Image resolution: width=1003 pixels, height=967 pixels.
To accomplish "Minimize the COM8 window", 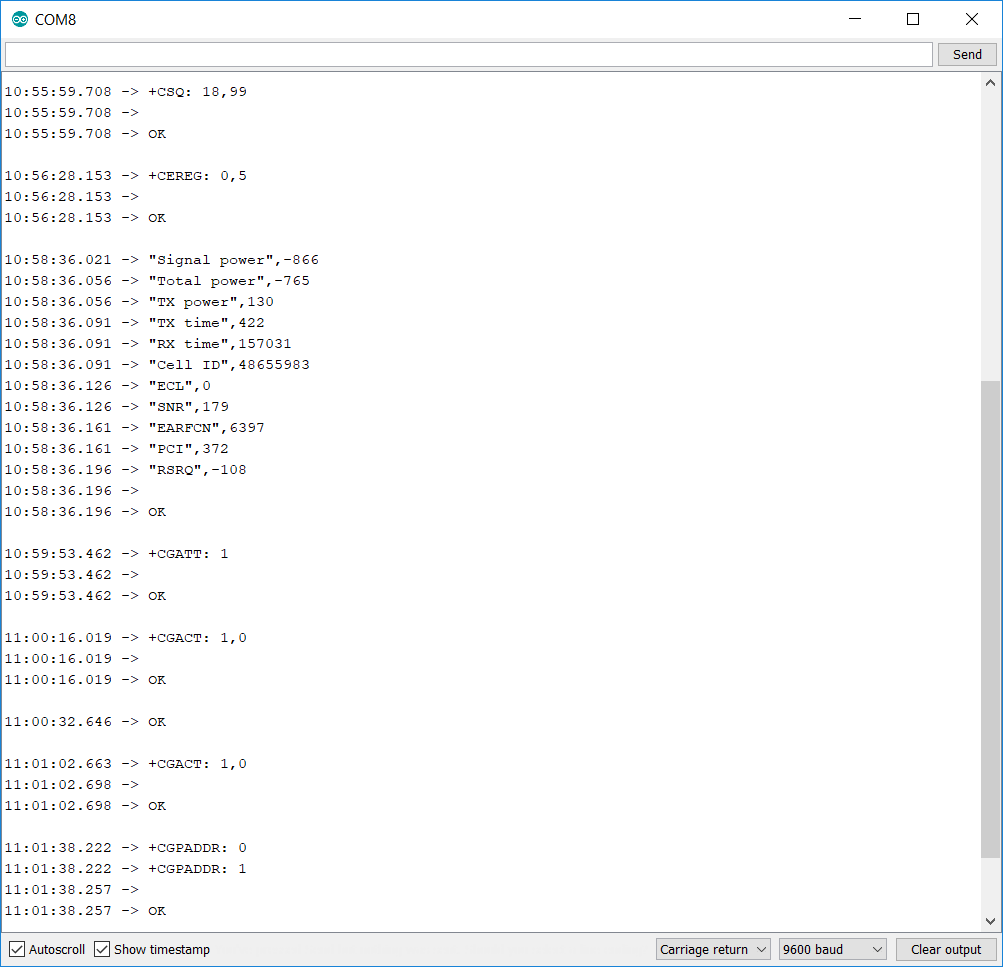I will coord(855,19).
